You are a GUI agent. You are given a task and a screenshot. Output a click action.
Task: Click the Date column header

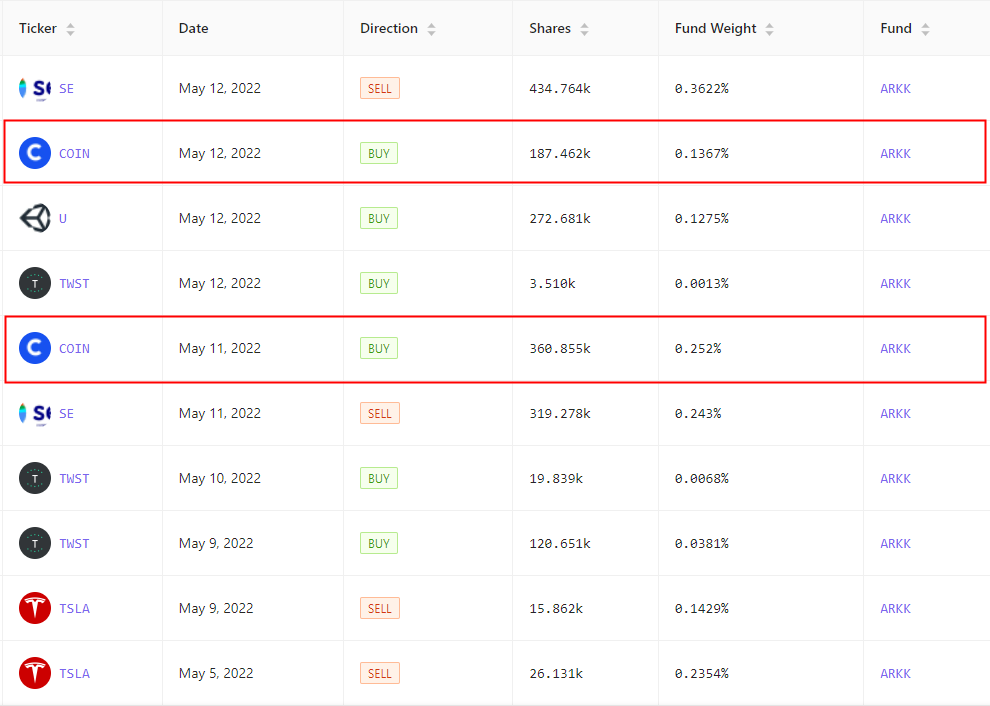pyautogui.click(x=193, y=28)
